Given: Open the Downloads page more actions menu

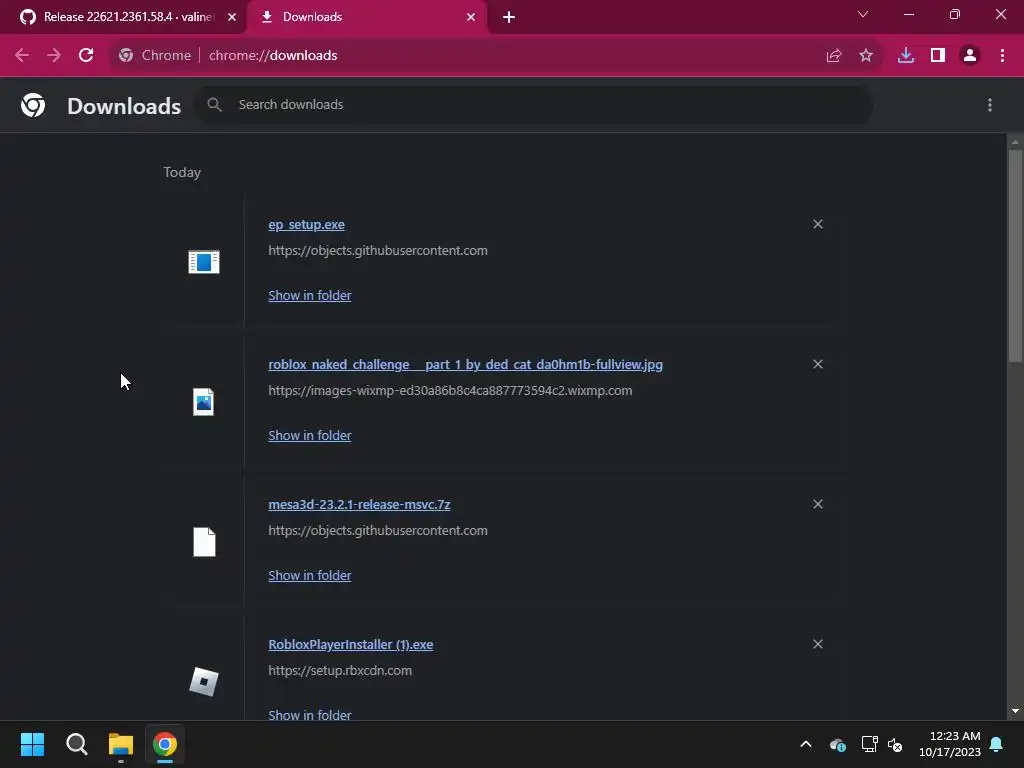Looking at the screenshot, I should click(990, 105).
